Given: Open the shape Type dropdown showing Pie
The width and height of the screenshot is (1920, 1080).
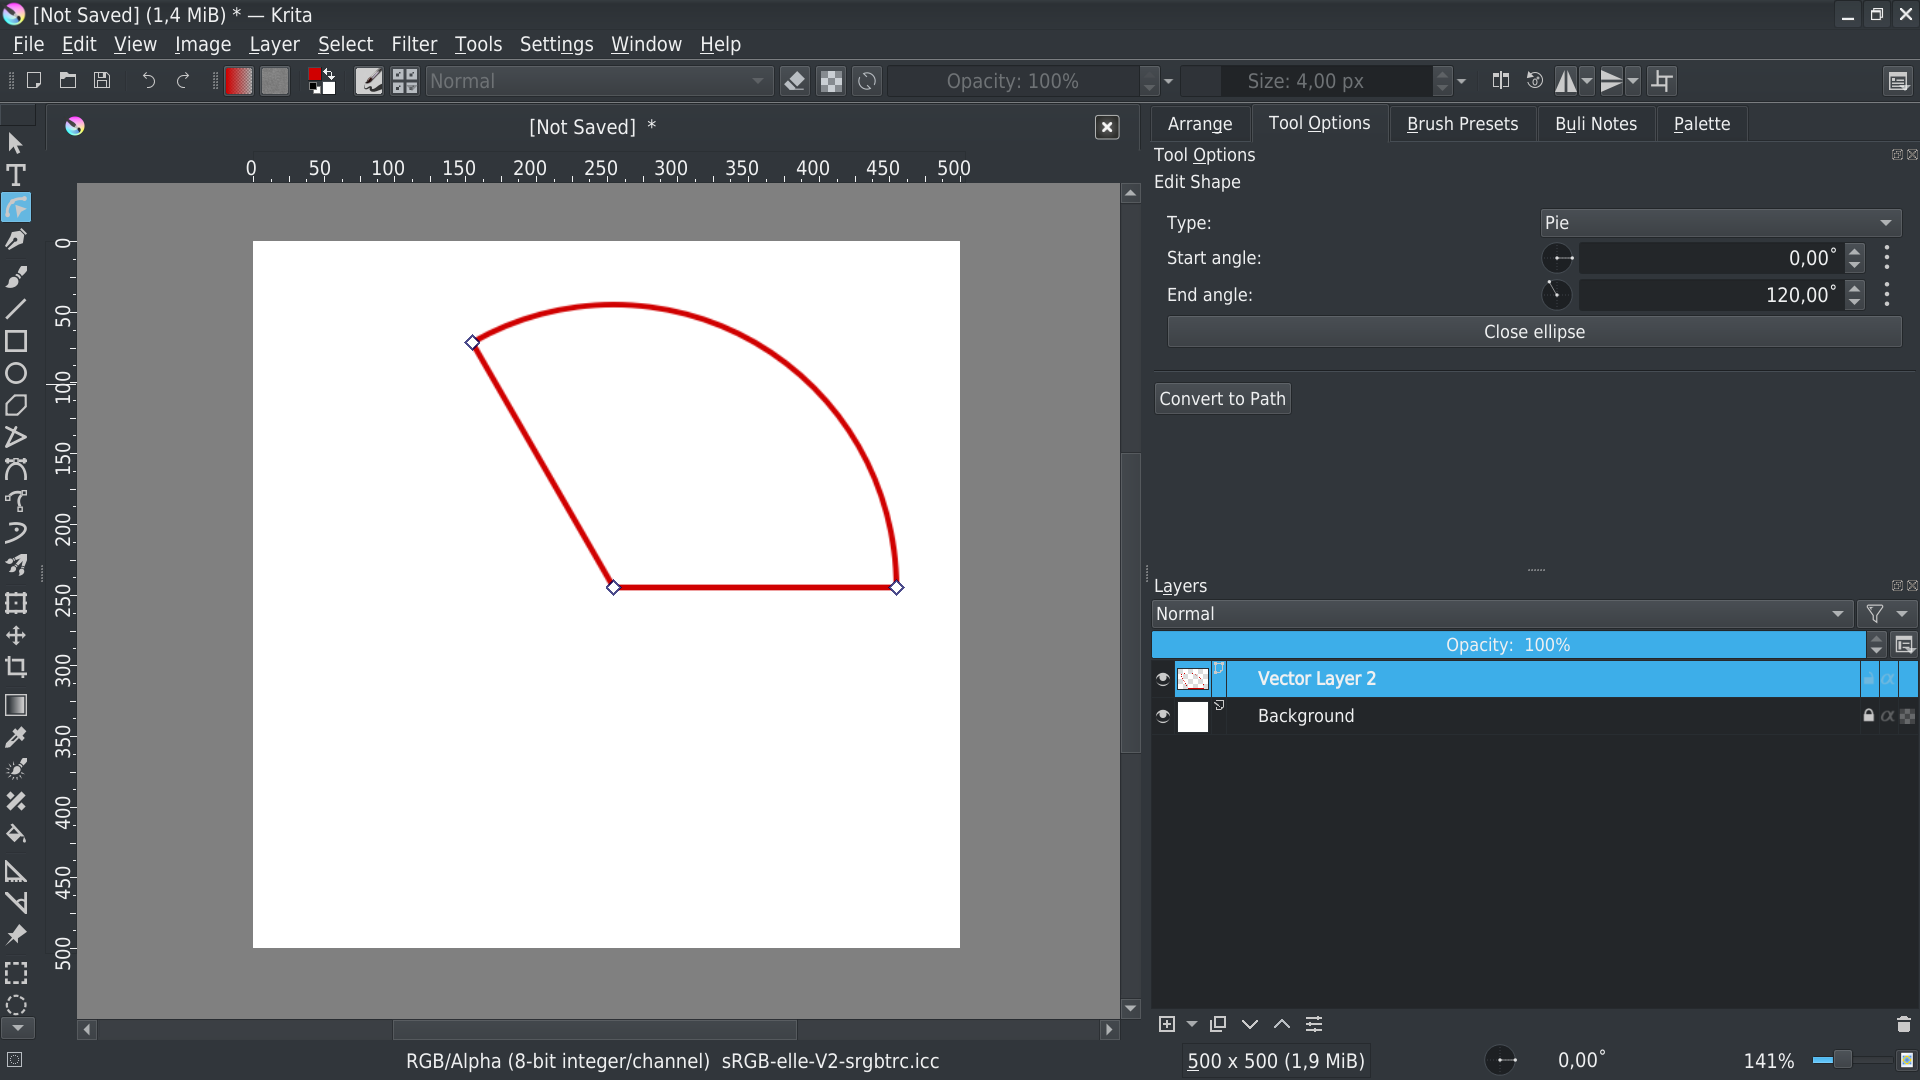Looking at the screenshot, I should pyautogui.click(x=1719, y=223).
